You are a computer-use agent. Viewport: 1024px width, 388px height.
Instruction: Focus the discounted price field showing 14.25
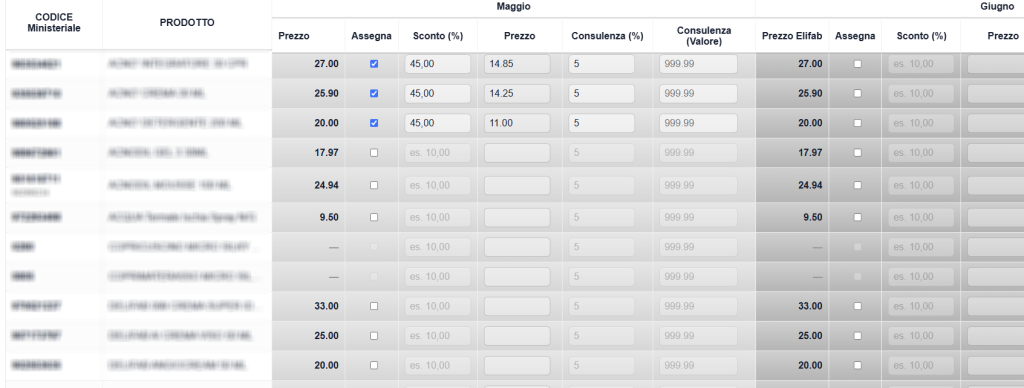coord(517,93)
